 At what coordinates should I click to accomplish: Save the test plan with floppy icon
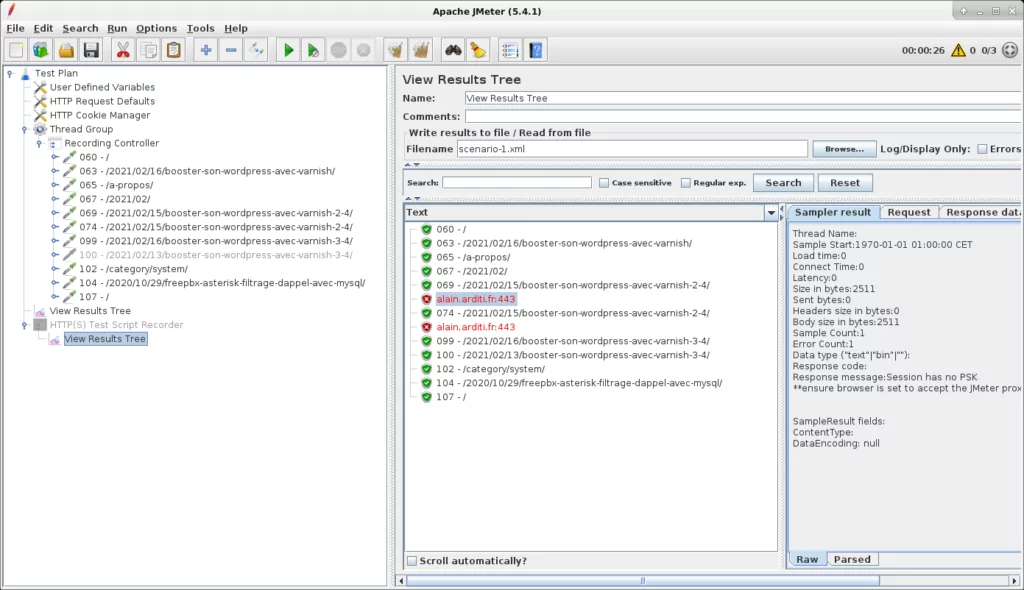click(91, 50)
